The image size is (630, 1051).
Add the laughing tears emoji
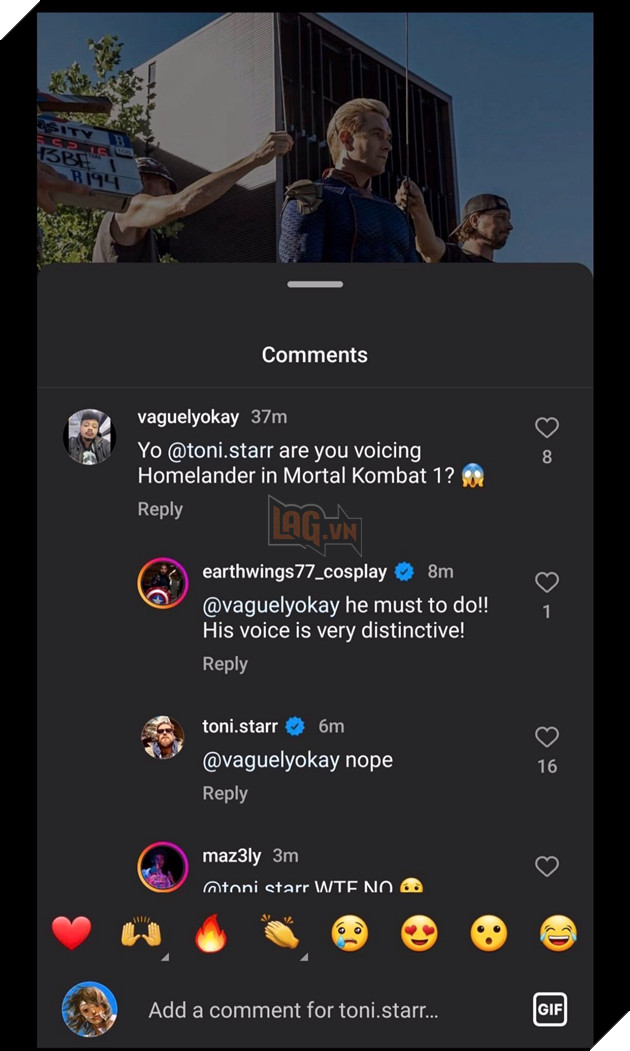558,933
